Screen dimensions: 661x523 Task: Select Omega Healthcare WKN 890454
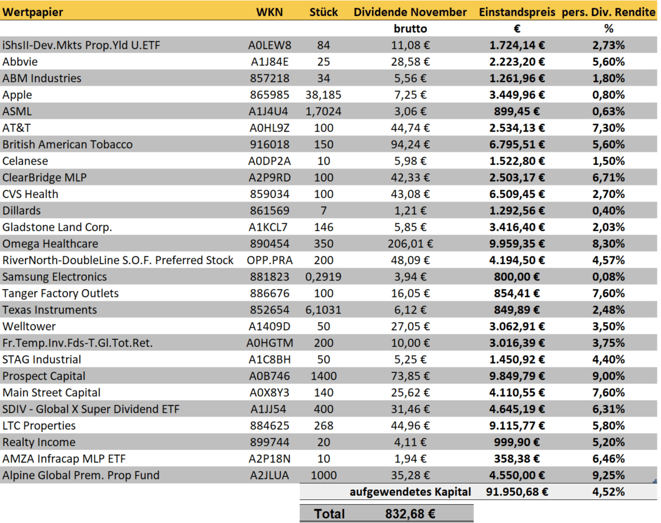(269, 244)
